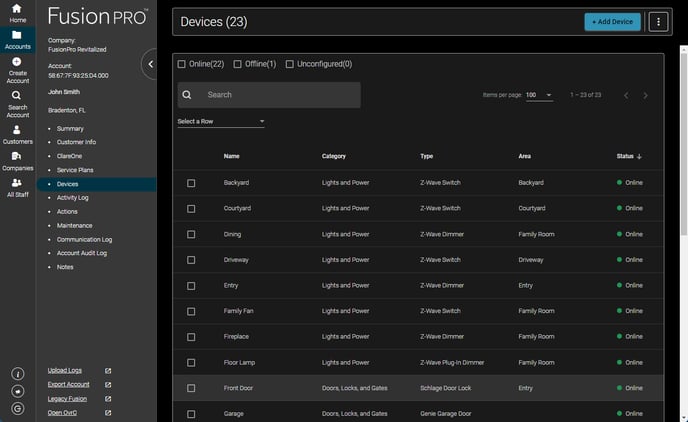Click the G circle icon at the bottom of the left rail
The width and height of the screenshot is (688, 422).
click(x=18, y=409)
